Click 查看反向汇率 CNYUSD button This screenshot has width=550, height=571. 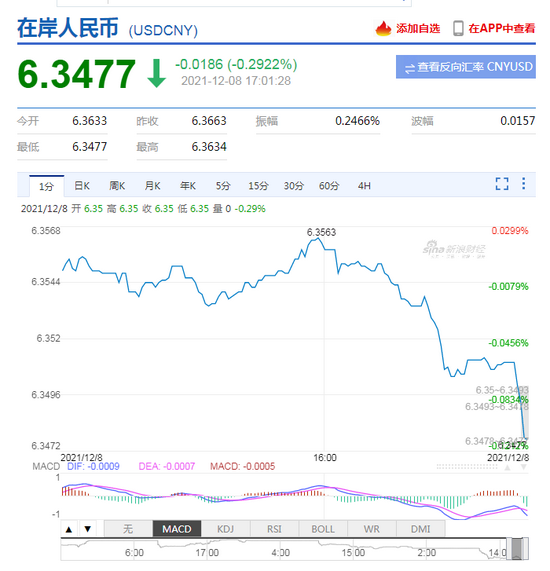pos(466,67)
